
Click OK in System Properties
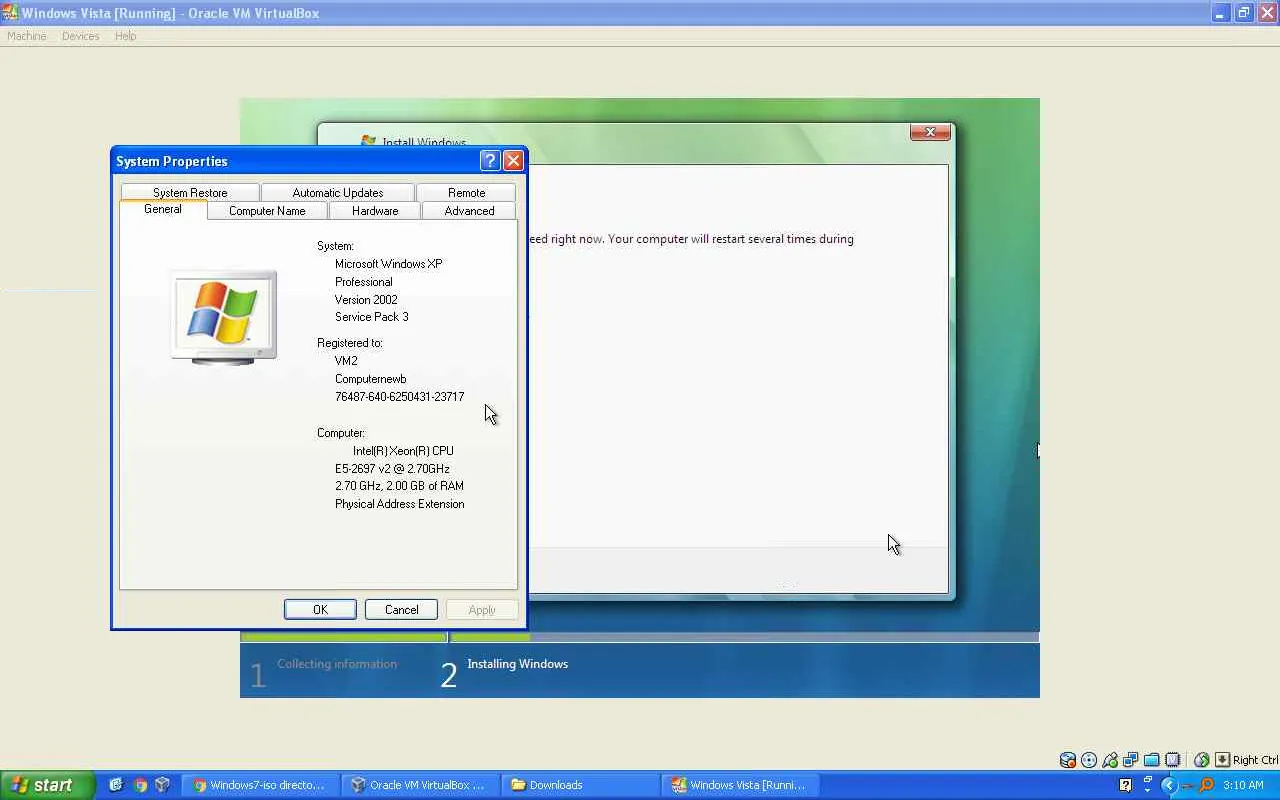tap(320, 610)
